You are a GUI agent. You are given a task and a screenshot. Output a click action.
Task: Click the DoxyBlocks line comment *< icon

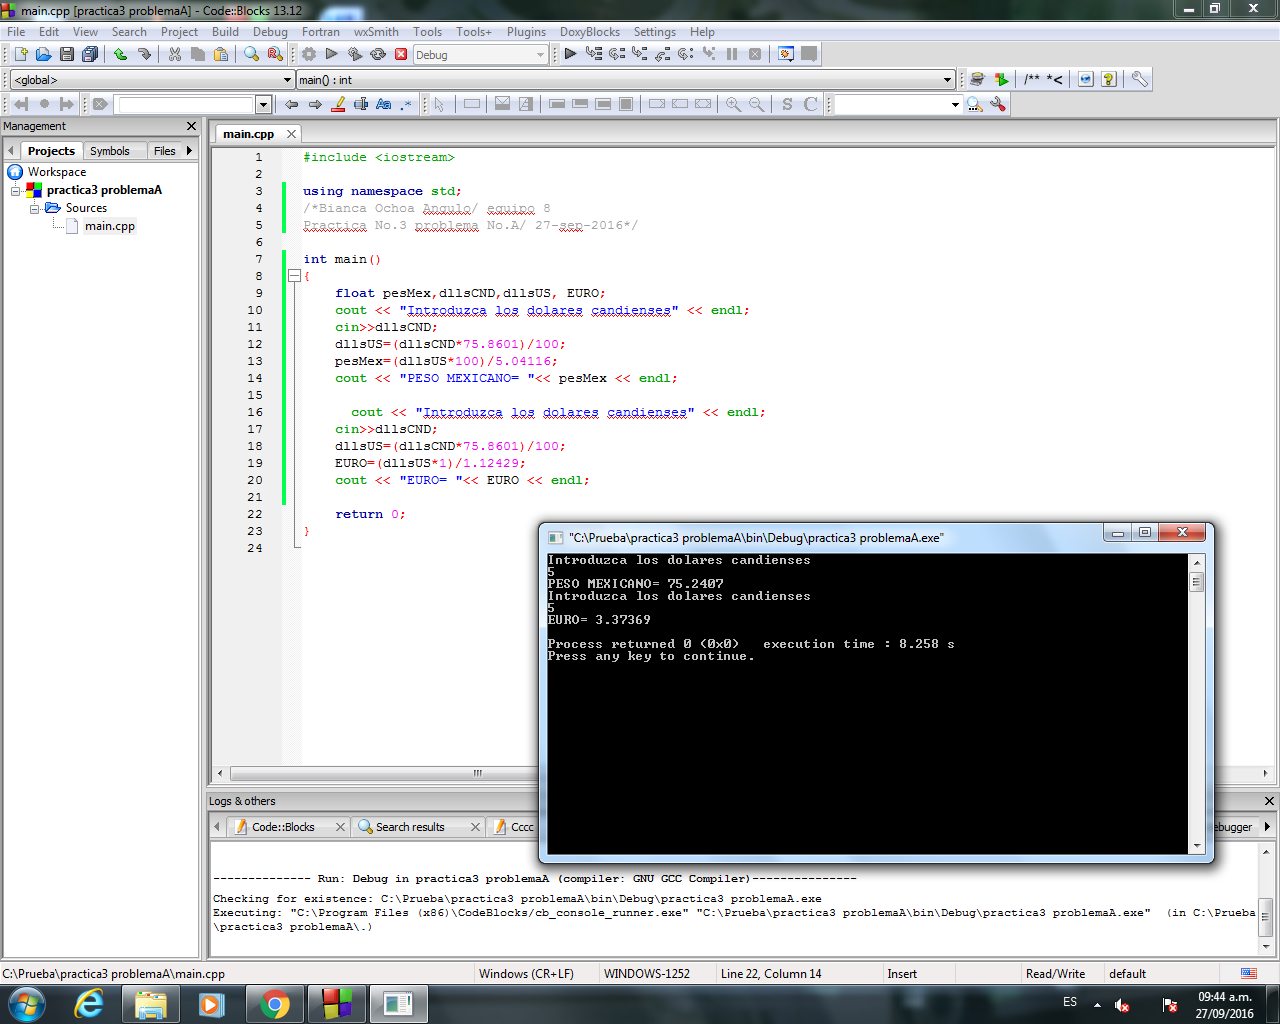[x=1055, y=79]
